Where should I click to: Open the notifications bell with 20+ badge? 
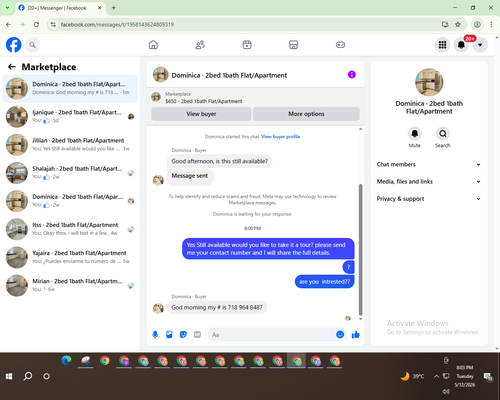pyautogui.click(x=461, y=45)
